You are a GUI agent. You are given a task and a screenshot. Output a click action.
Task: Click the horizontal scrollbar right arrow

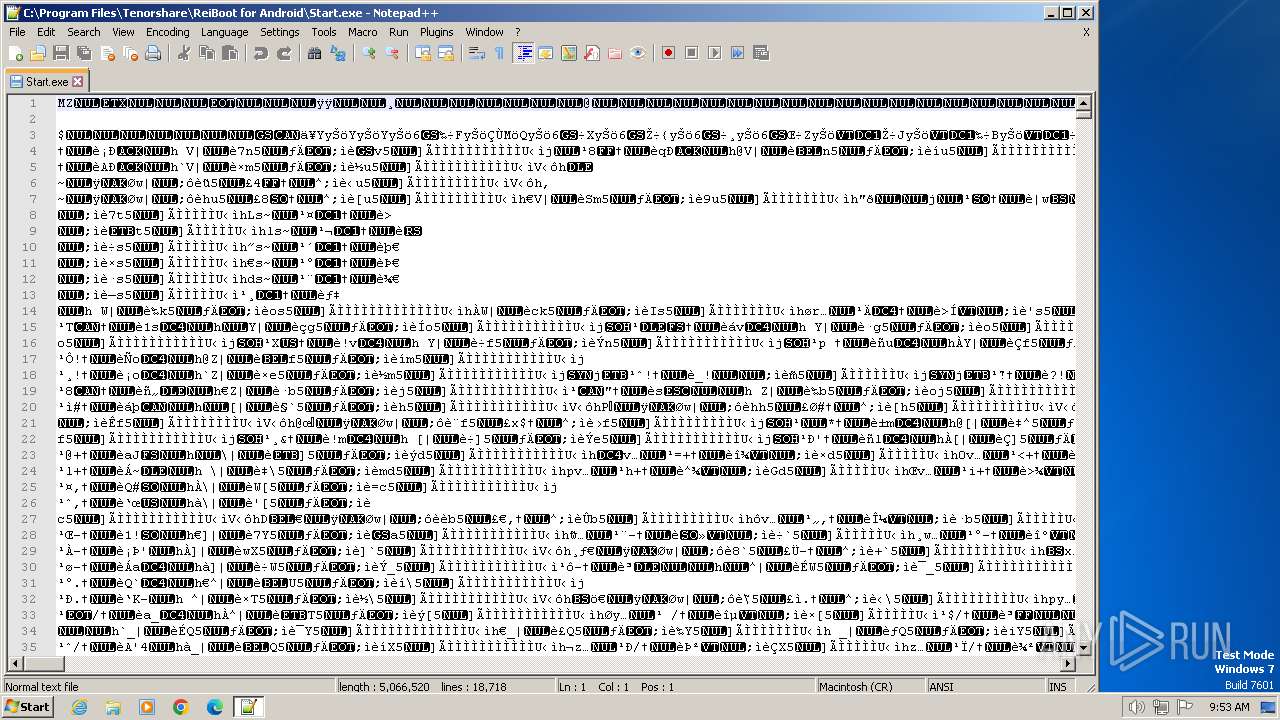coord(1069,663)
